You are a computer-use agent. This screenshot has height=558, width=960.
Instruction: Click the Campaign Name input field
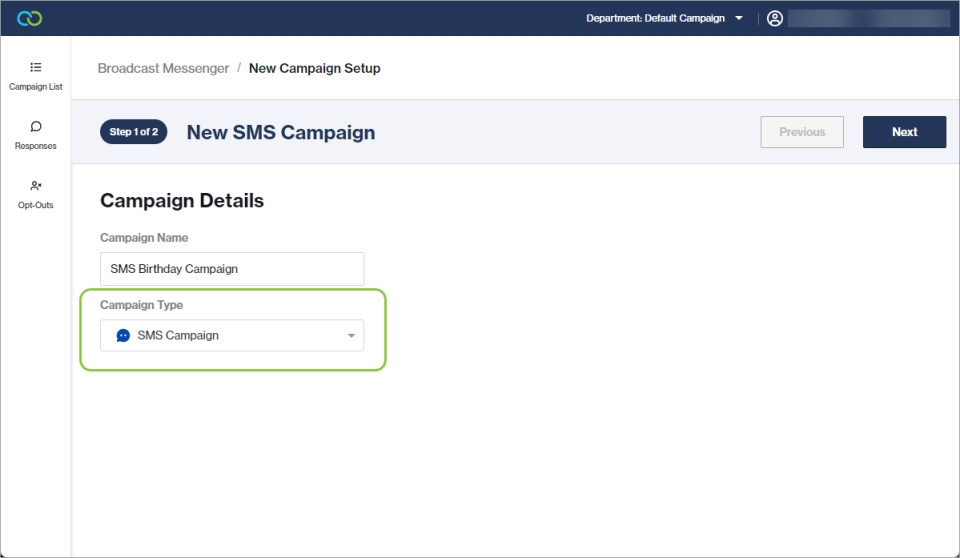point(232,269)
